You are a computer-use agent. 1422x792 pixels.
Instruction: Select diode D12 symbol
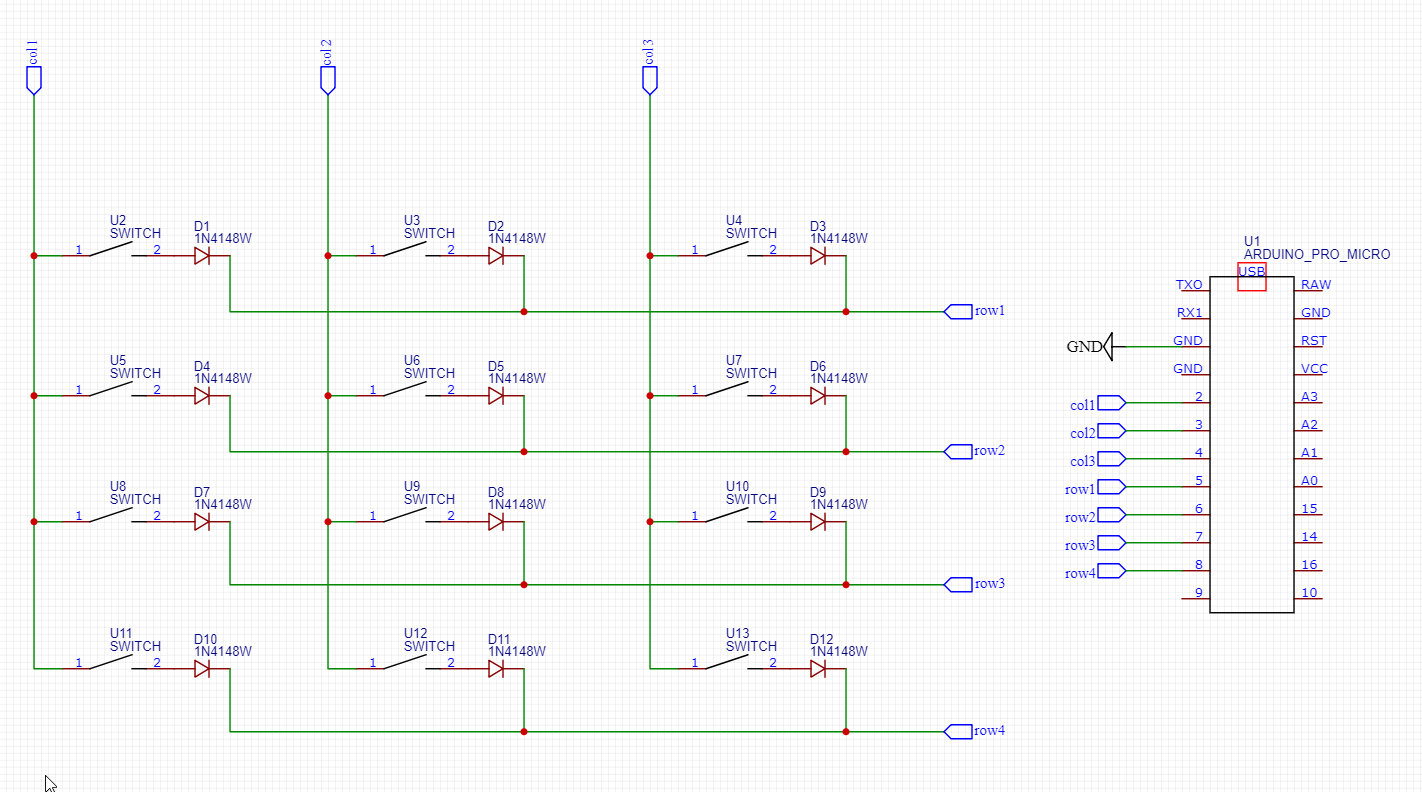[818, 669]
